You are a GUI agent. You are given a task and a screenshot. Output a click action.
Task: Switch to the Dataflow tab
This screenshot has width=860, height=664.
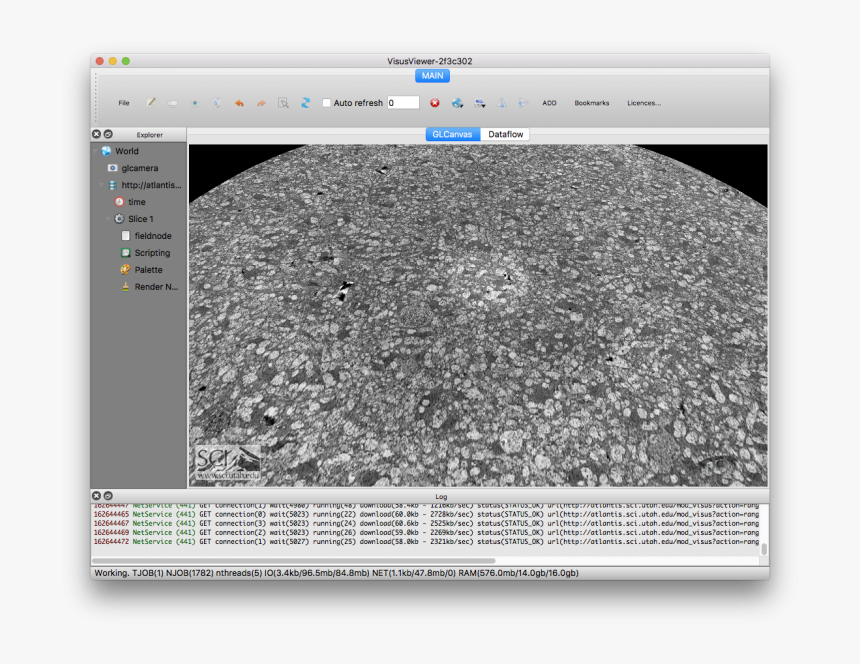tap(505, 134)
